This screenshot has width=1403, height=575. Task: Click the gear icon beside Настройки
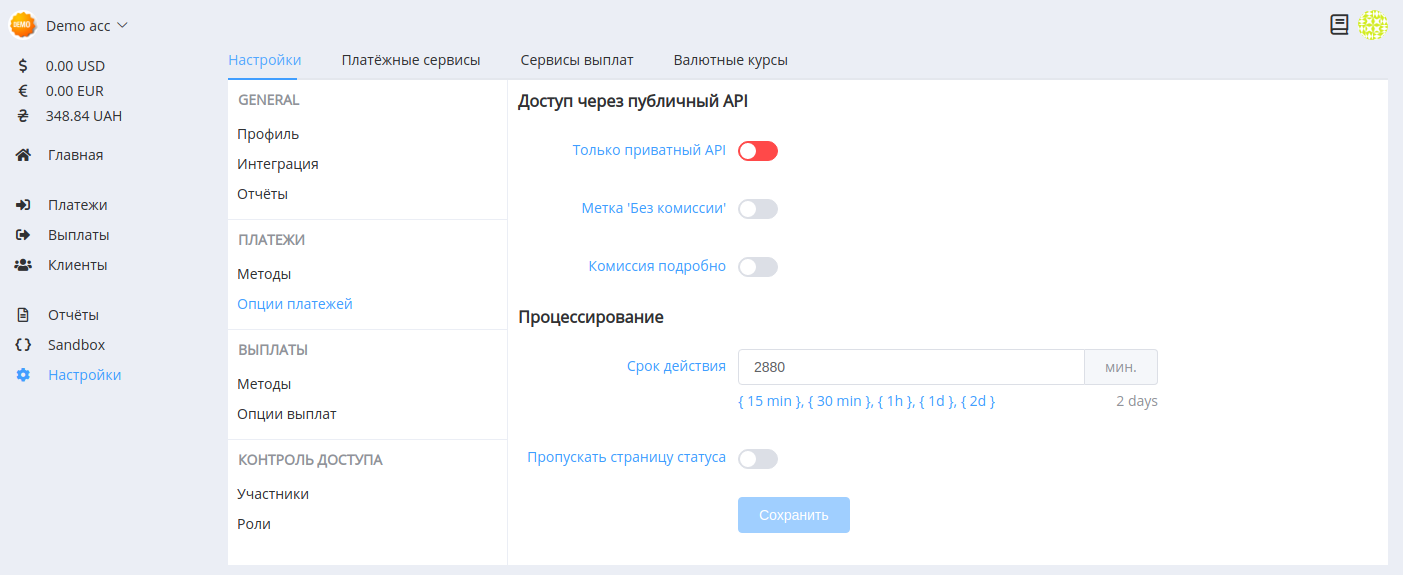pos(23,375)
